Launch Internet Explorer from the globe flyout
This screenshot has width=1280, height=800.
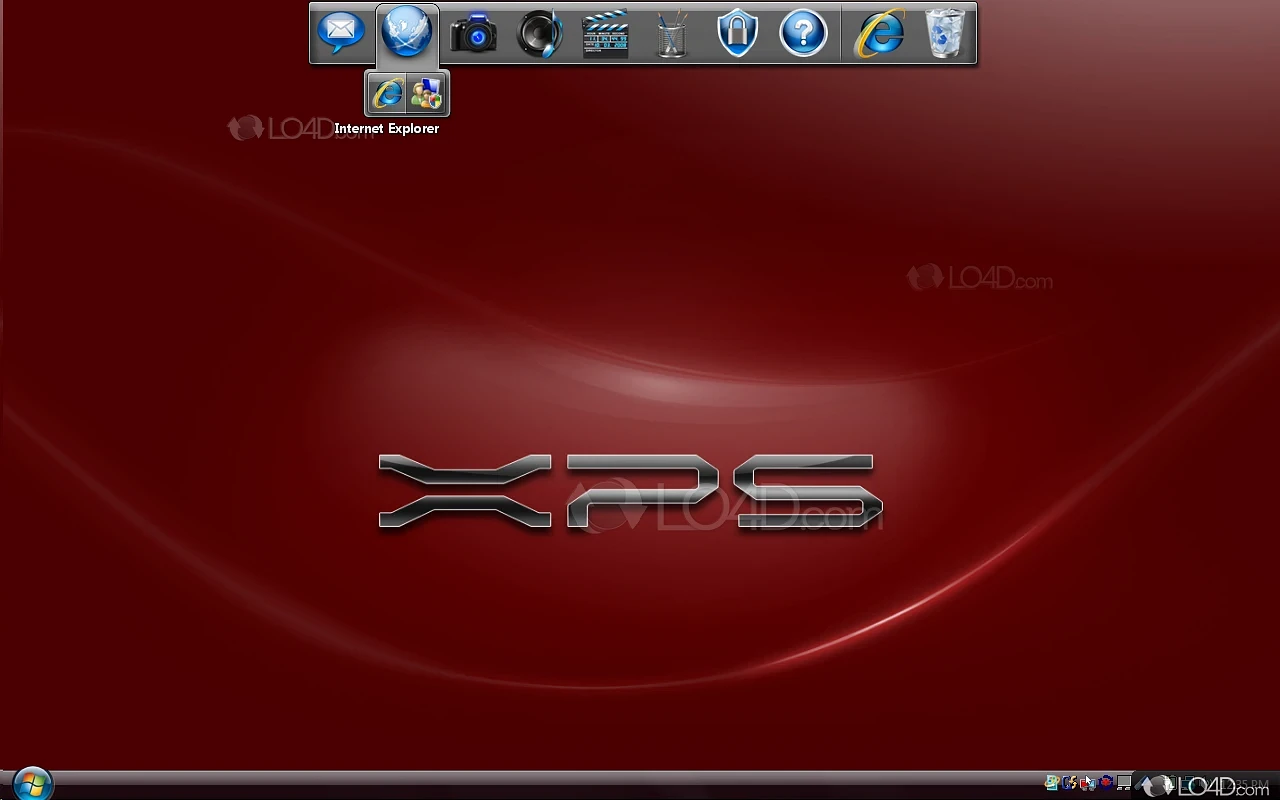(387, 94)
